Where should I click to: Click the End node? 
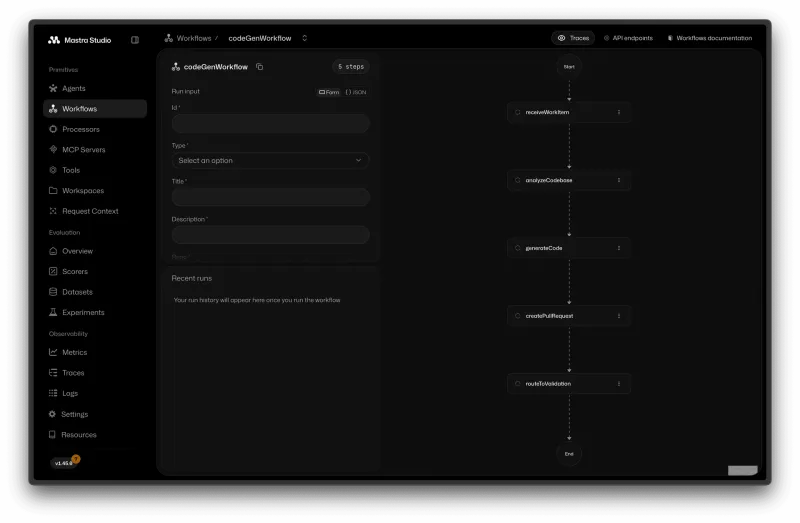click(569, 454)
